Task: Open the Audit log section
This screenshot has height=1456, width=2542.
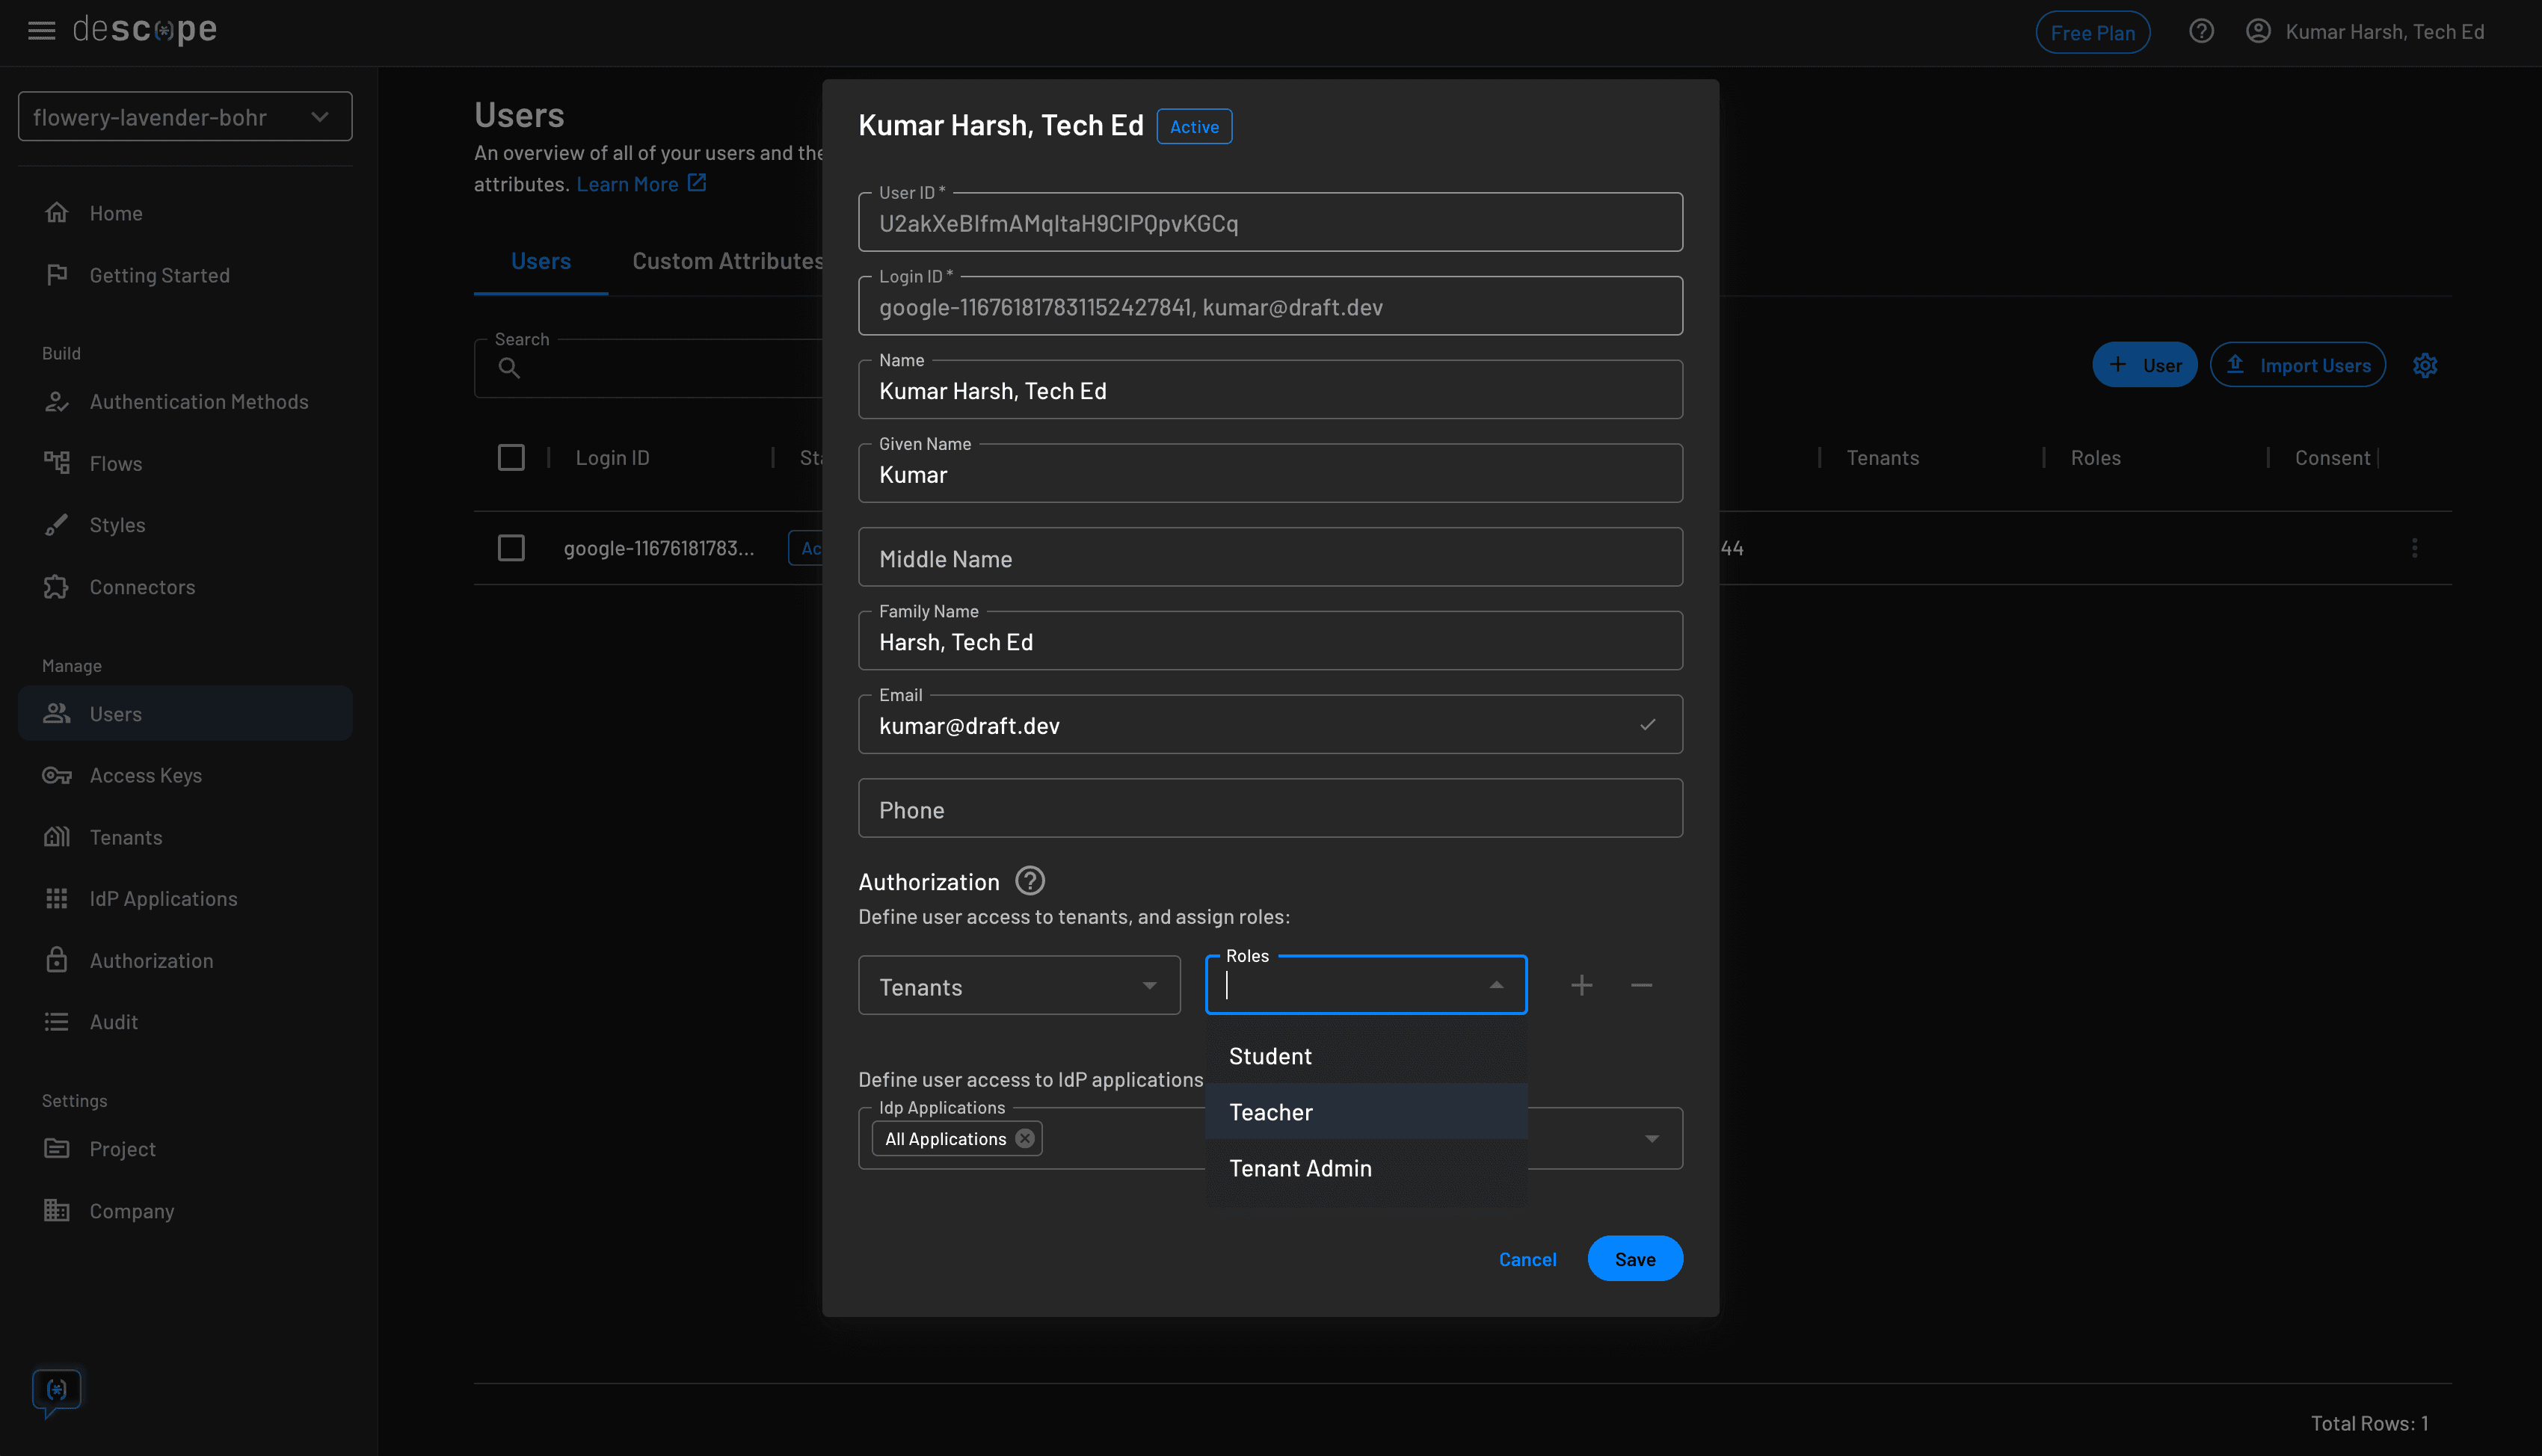Action: pyautogui.click(x=113, y=1021)
